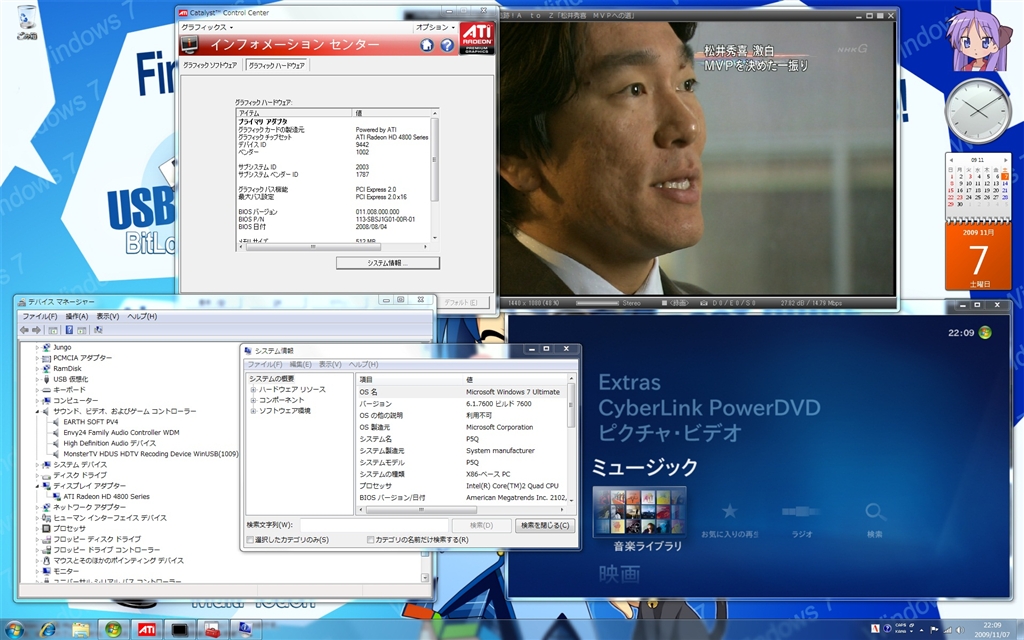
Task: Select CyberLink PowerDVD in Media Center
Action: [x=709, y=408]
